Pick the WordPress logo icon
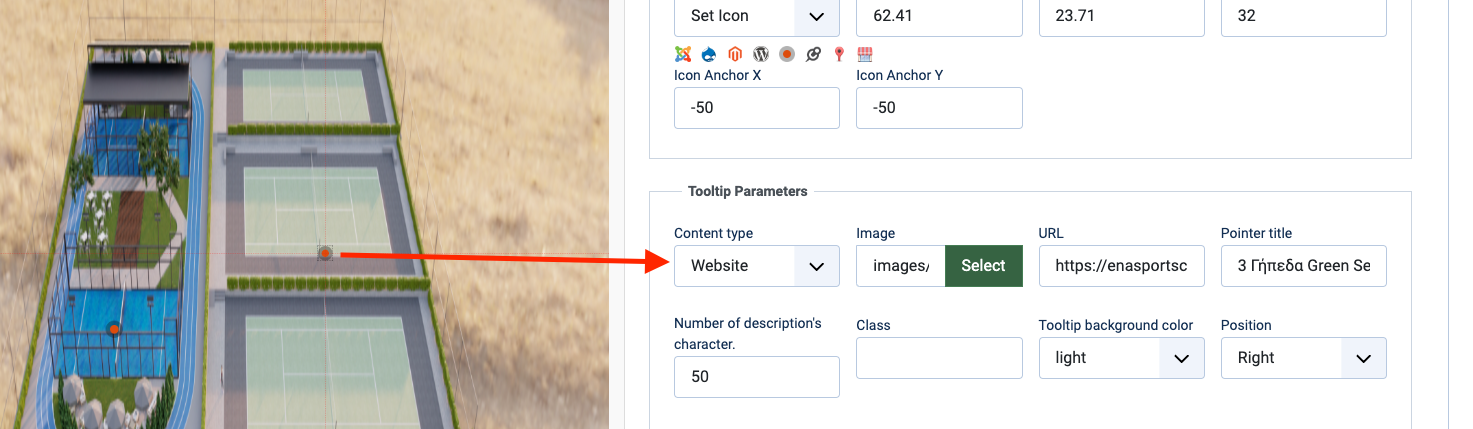This screenshot has width=1473, height=429. [x=761, y=54]
